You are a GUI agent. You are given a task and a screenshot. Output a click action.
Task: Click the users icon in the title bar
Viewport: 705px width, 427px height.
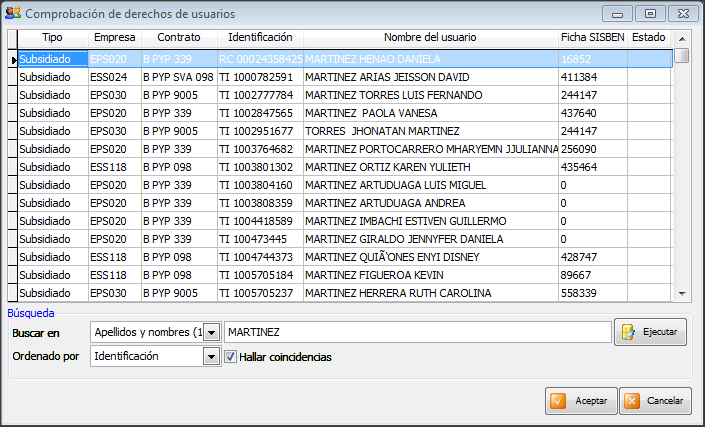coord(13,13)
